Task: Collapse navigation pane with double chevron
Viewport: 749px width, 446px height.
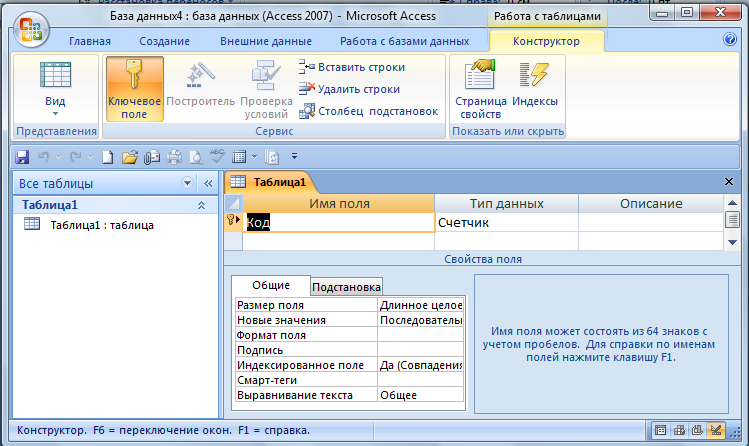Action: click(x=208, y=183)
